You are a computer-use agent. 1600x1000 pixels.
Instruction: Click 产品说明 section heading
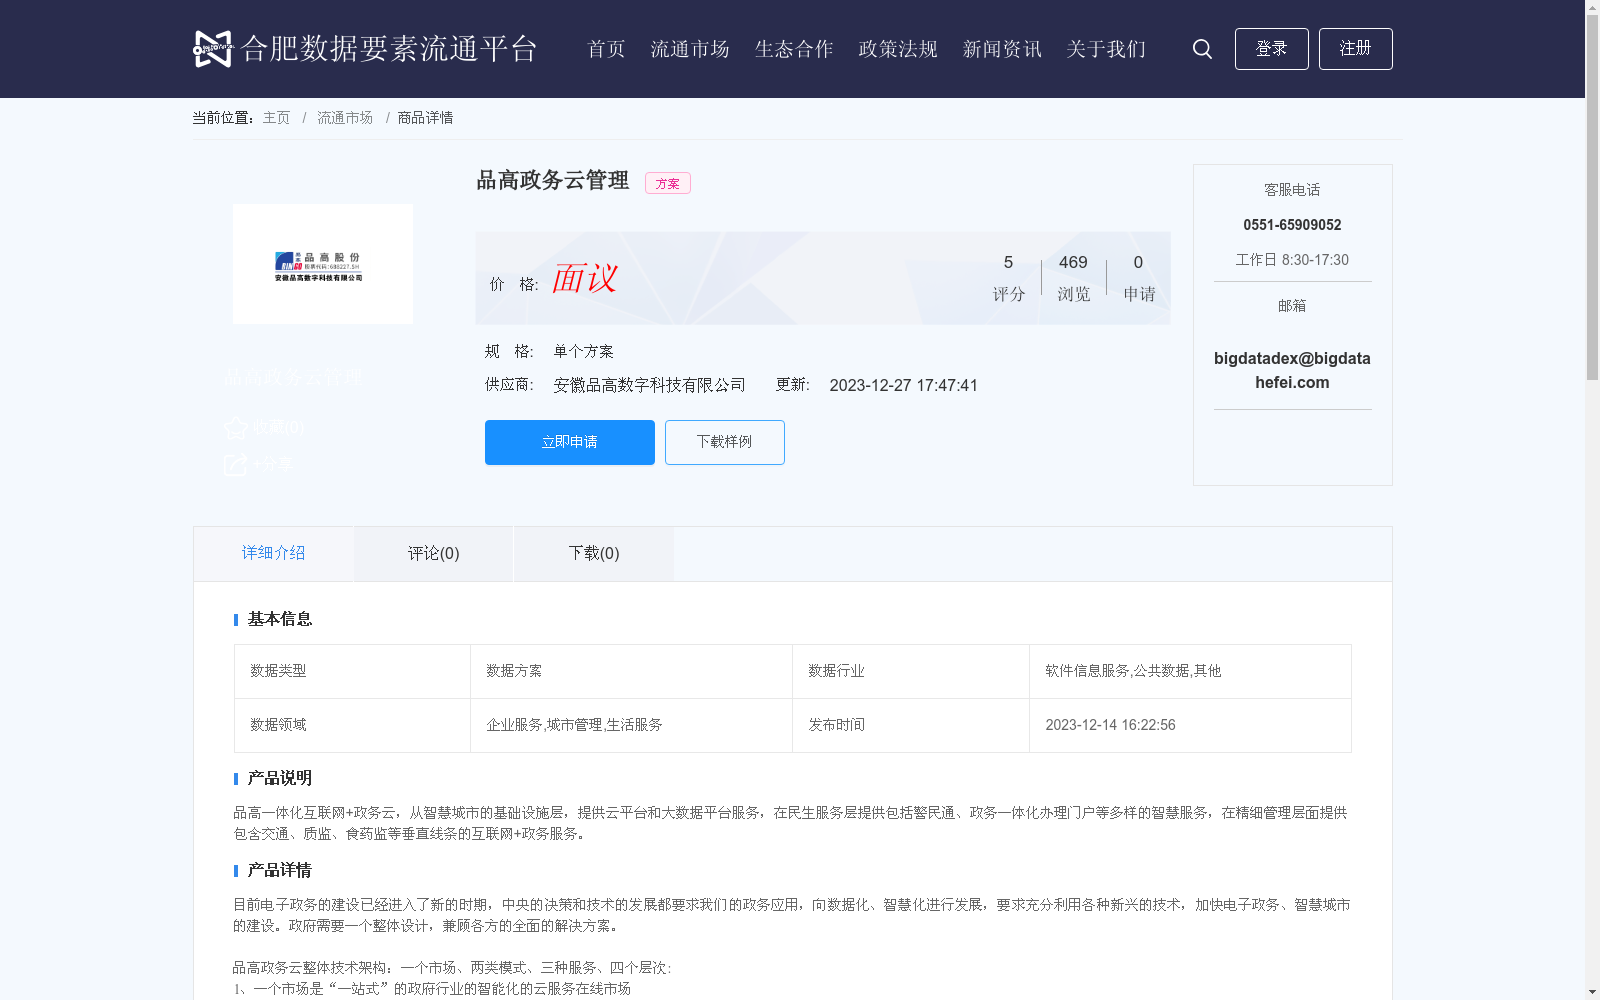pos(280,778)
